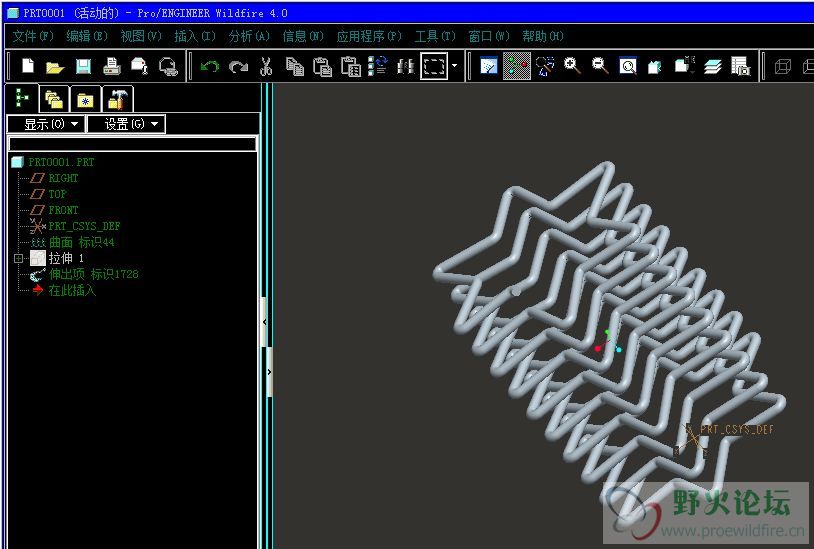Screen dimensions: 814x549
Task: Open the 信息(N) menu
Action: (303, 36)
